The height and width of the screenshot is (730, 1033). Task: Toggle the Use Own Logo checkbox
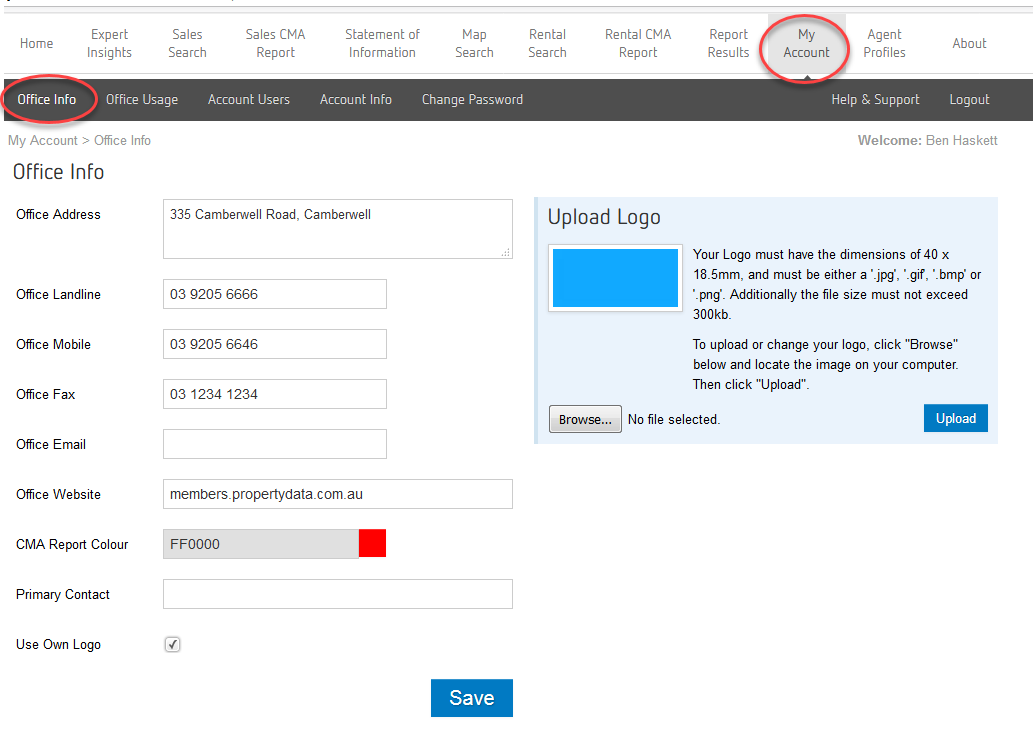pyautogui.click(x=172, y=645)
